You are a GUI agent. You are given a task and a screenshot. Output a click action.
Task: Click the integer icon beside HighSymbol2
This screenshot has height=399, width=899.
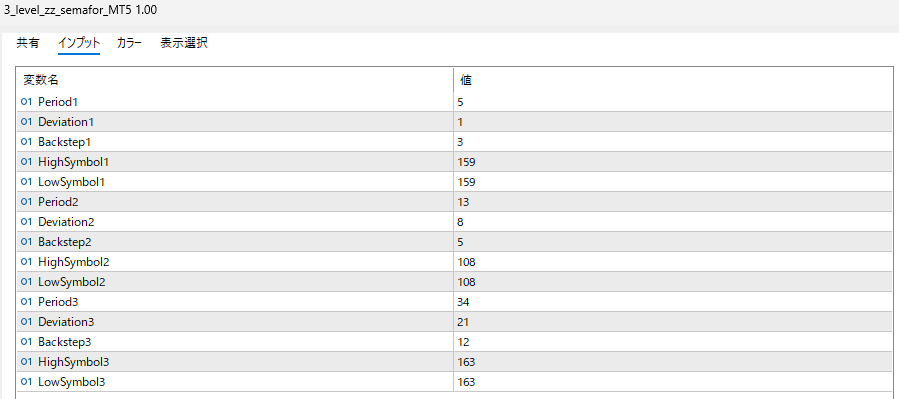coord(26,262)
